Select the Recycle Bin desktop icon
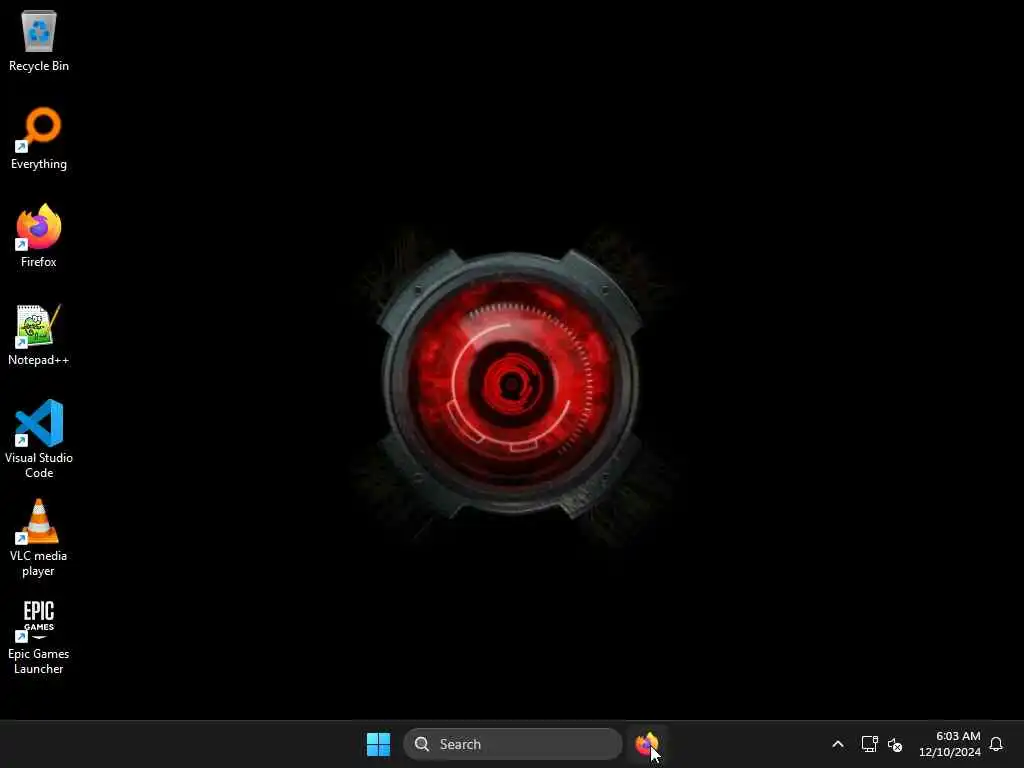The image size is (1024, 768). [39, 41]
